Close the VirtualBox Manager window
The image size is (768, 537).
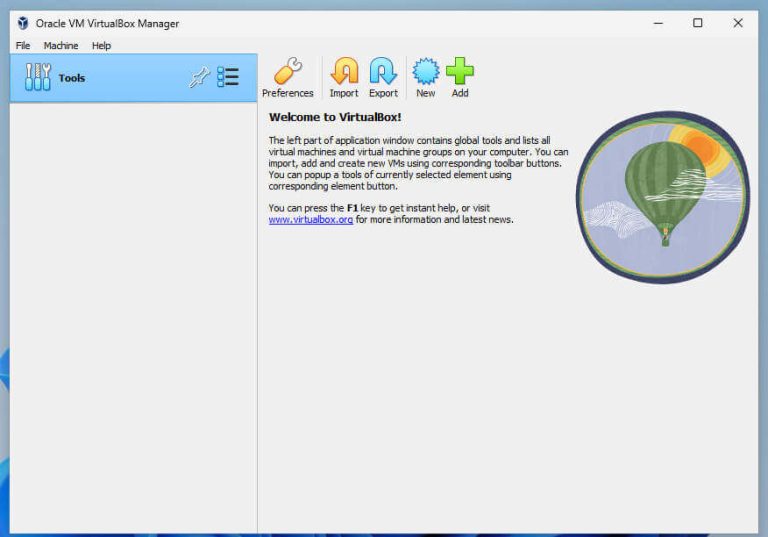pyautogui.click(x=738, y=23)
